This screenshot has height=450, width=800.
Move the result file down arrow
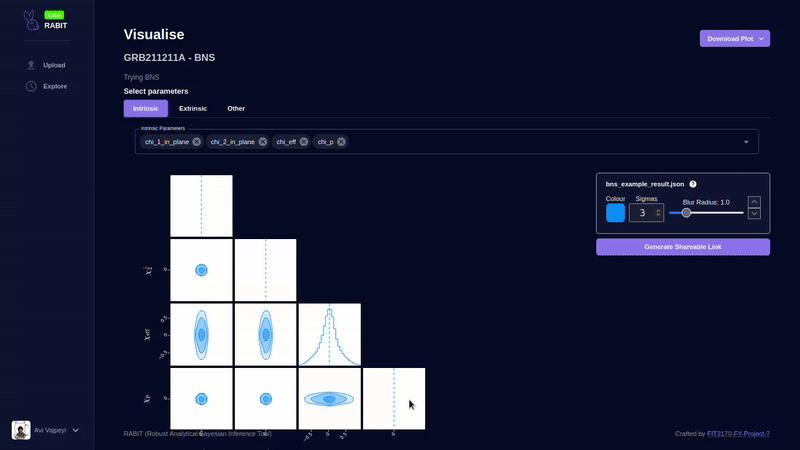point(754,213)
